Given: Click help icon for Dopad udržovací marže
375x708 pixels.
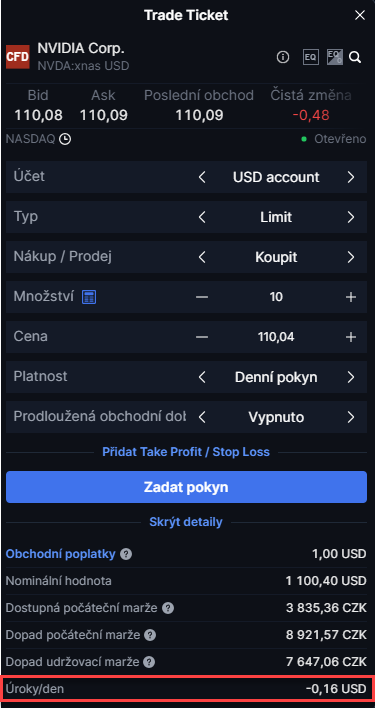Looking at the screenshot, I should point(149,662).
